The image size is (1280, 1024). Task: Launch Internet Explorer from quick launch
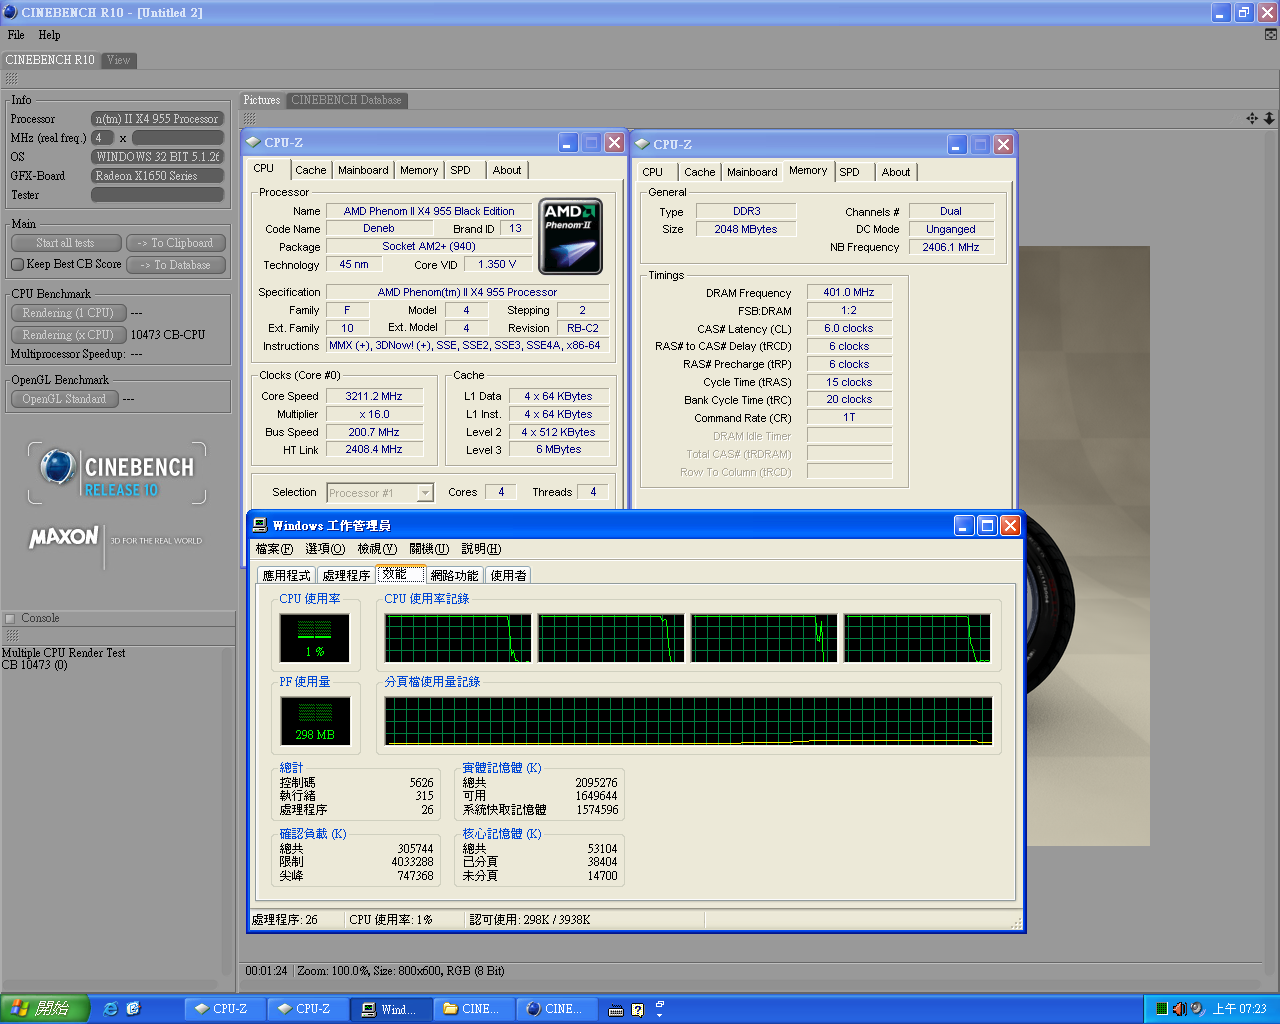pos(111,1009)
